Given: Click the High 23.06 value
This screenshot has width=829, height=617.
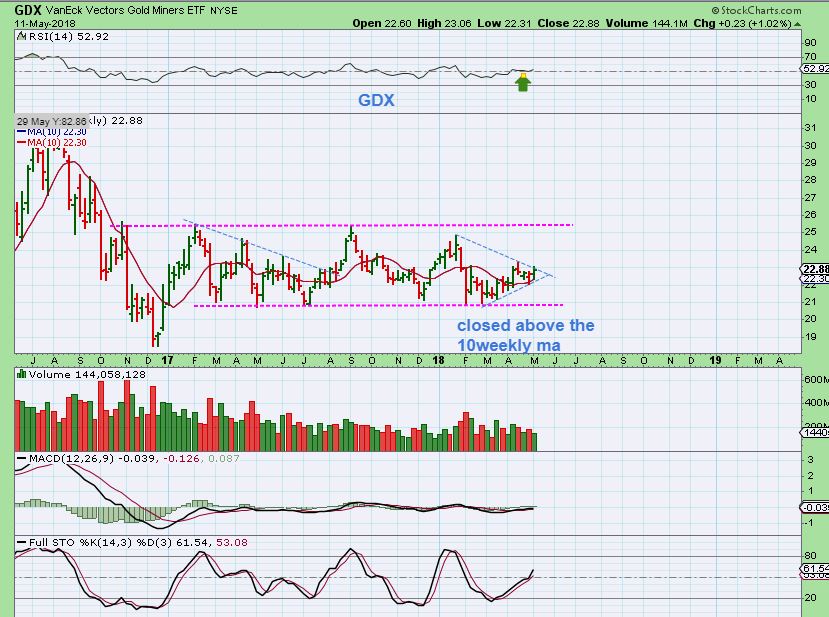Looking at the screenshot, I should pos(444,23).
